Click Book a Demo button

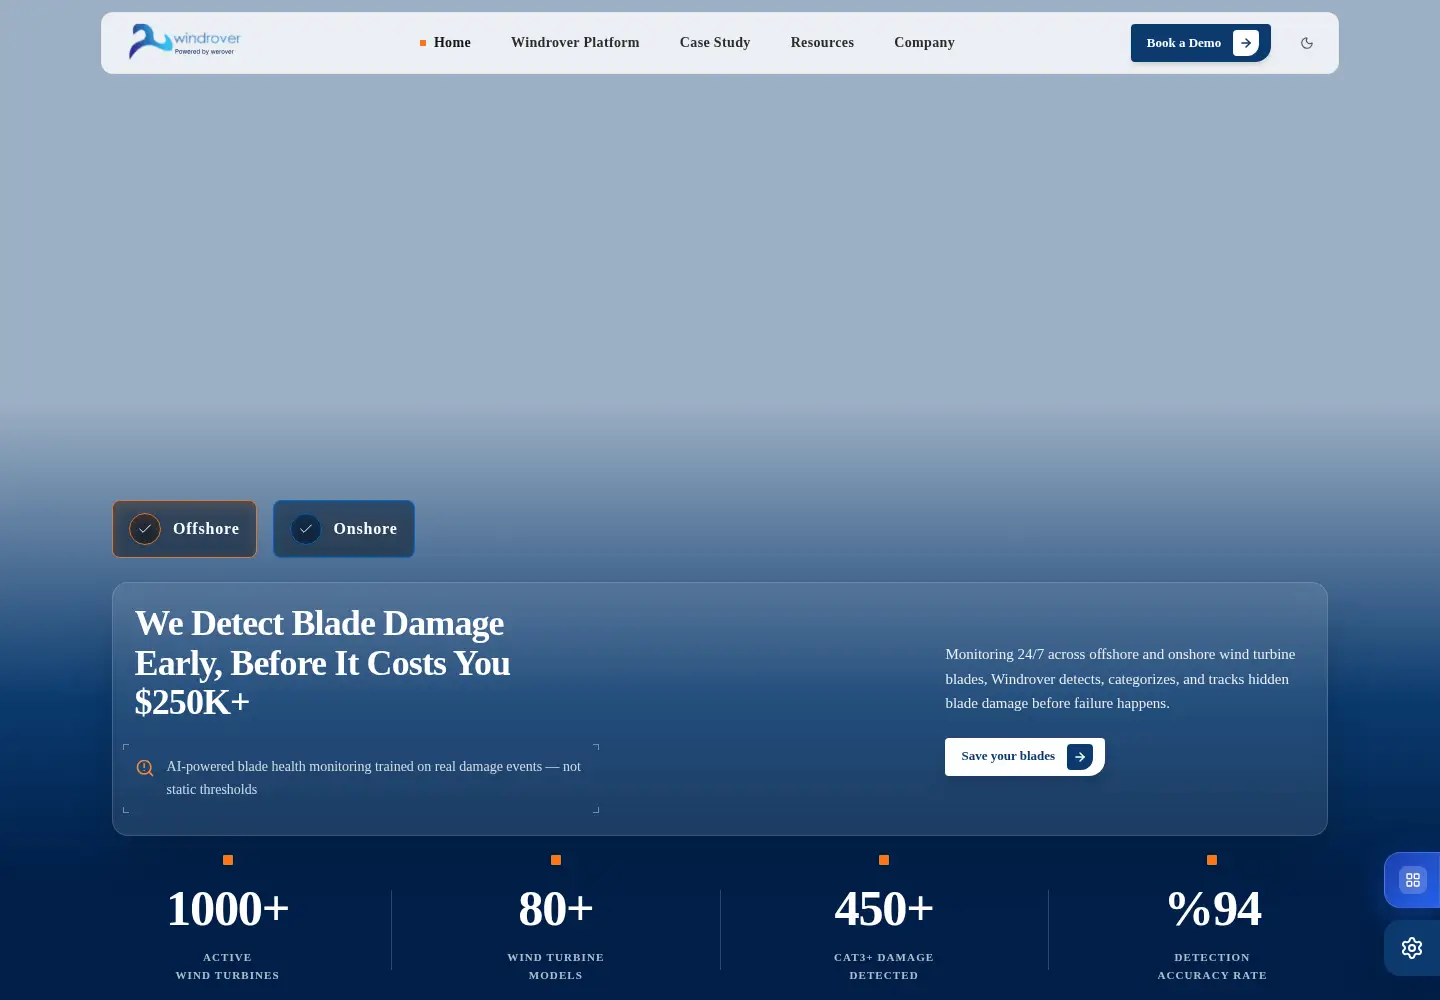click(1200, 43)
